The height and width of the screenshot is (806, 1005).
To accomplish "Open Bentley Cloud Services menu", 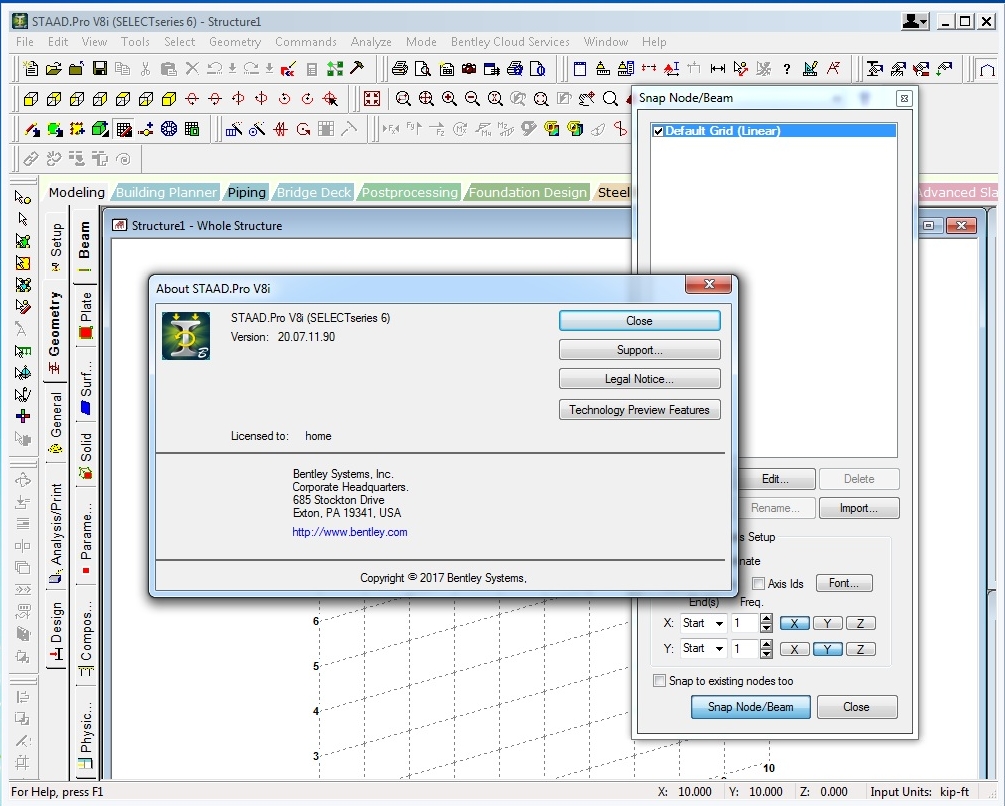I will (510, 42).
